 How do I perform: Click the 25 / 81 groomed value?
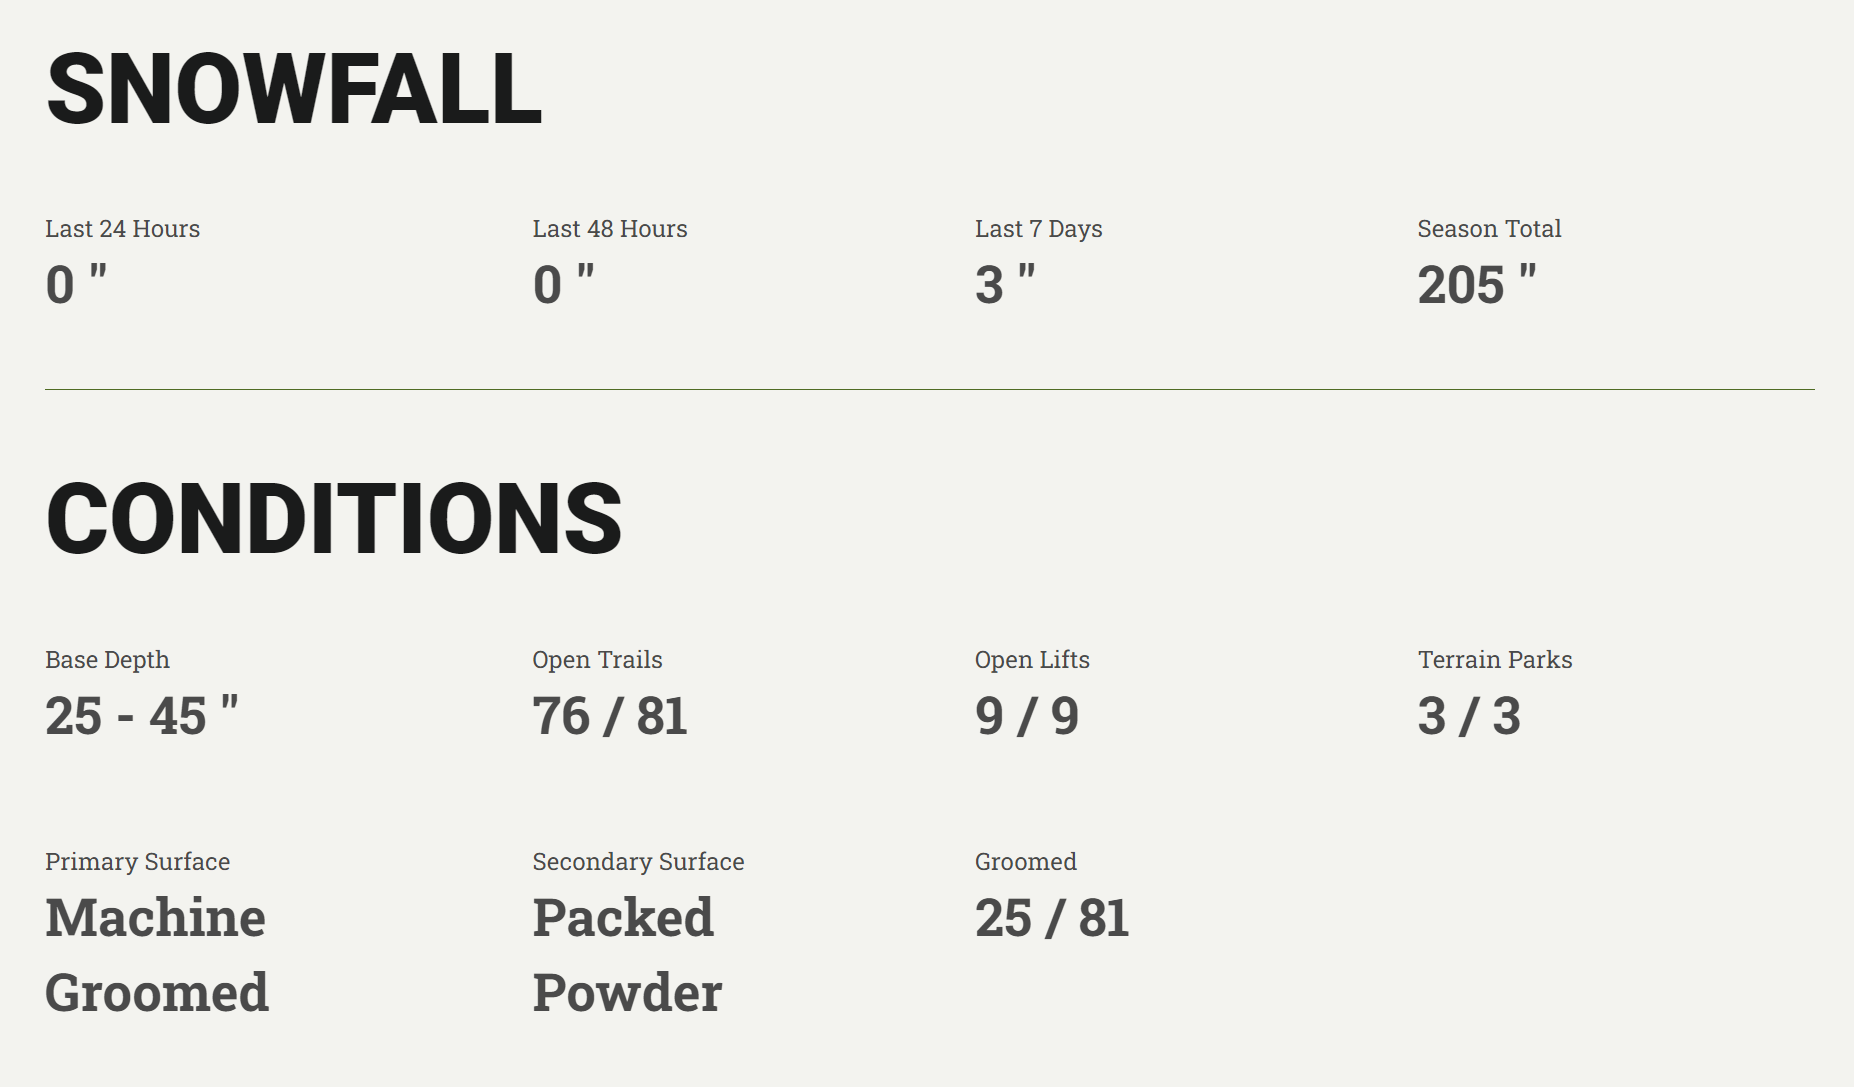1052,918
